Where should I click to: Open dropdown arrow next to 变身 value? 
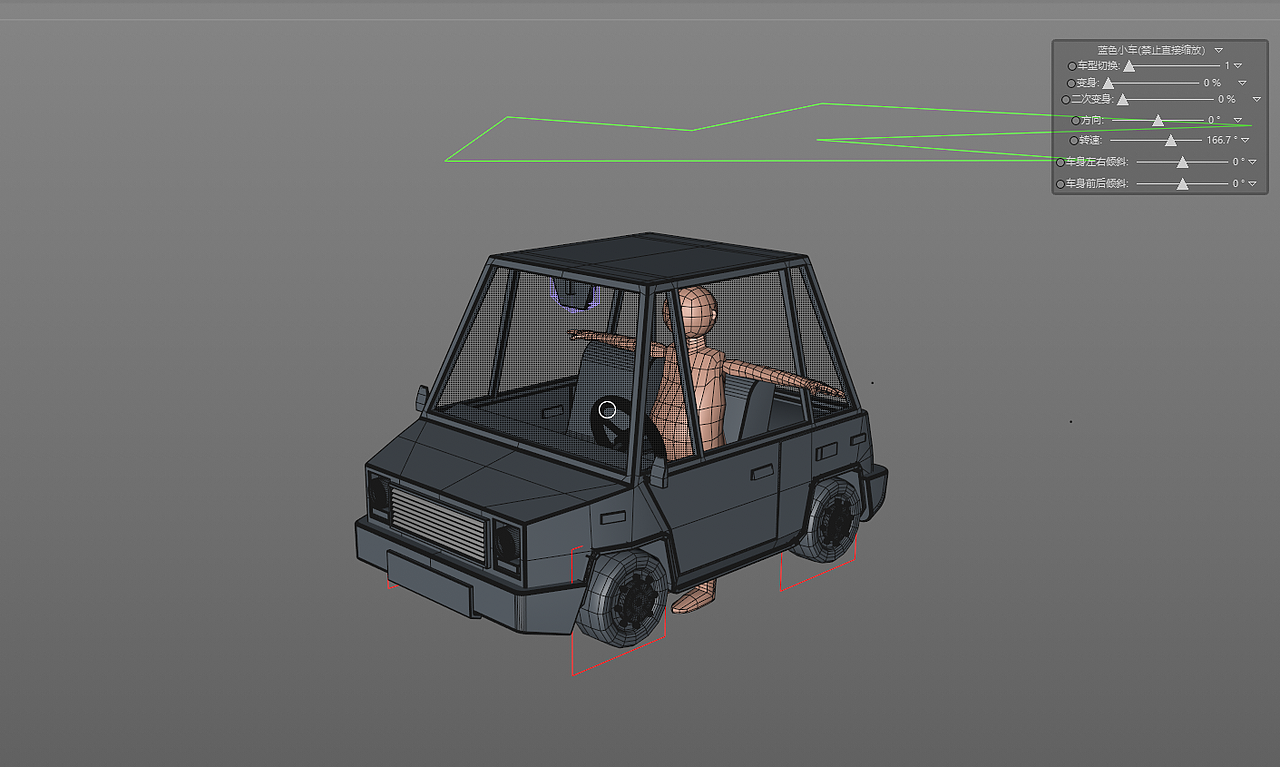point(1242,83)
